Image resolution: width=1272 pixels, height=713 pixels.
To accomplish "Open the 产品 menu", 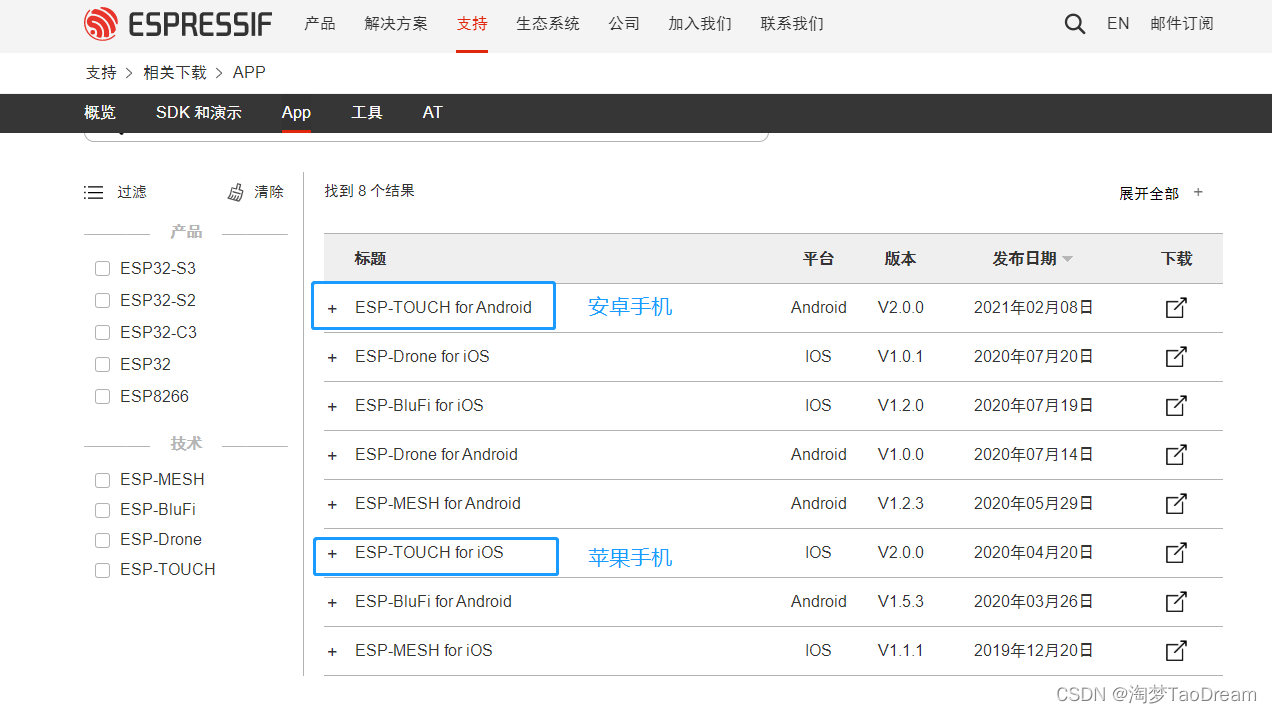I will [320, 23].
